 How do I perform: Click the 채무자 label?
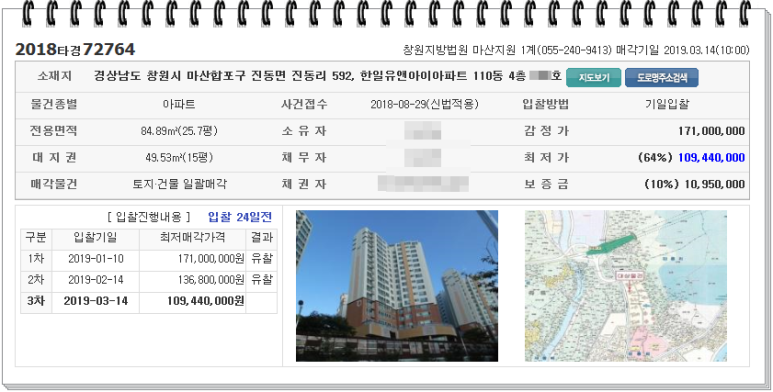point(304,158)
